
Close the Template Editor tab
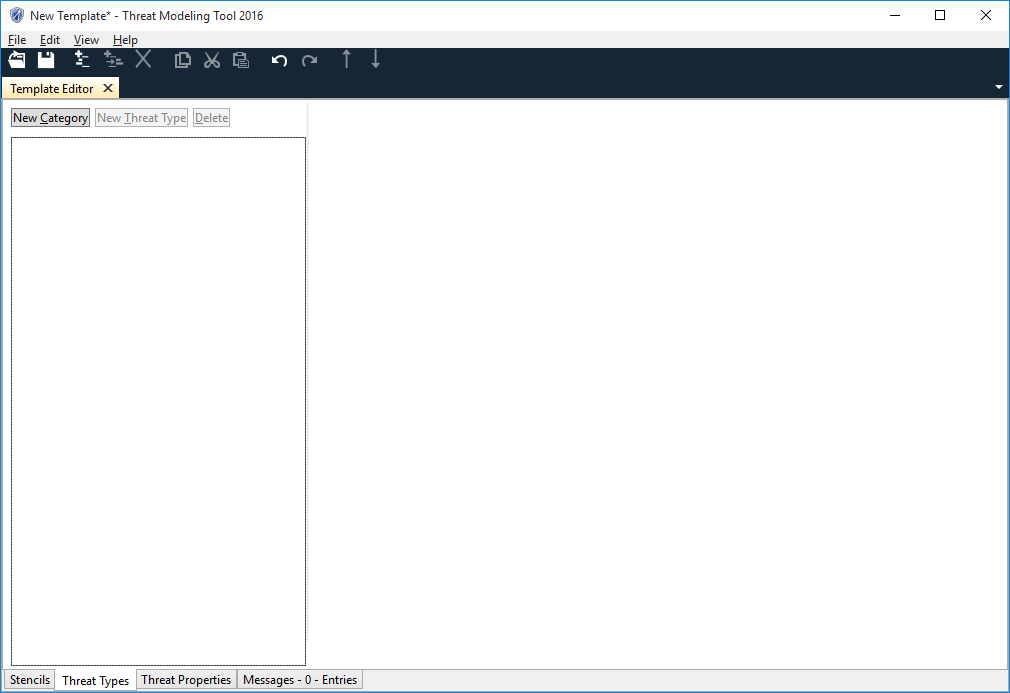point(108,88)
